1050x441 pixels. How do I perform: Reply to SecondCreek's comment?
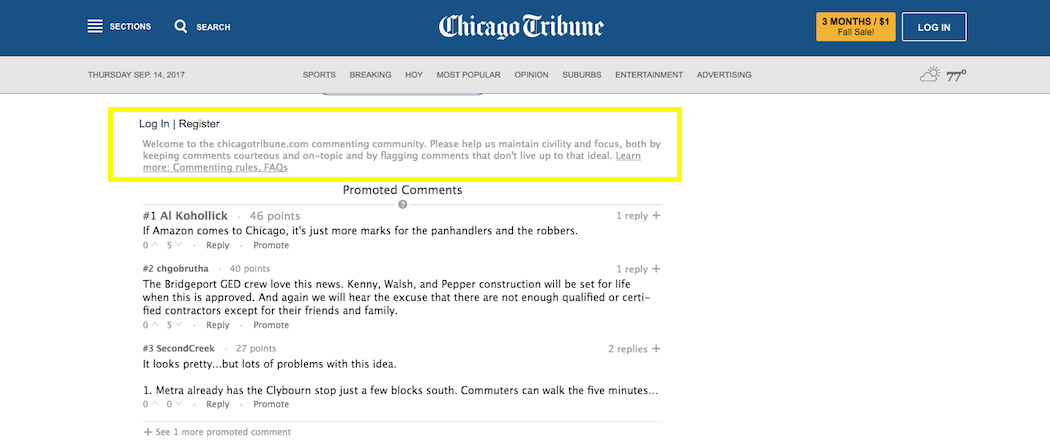[218, 404]
